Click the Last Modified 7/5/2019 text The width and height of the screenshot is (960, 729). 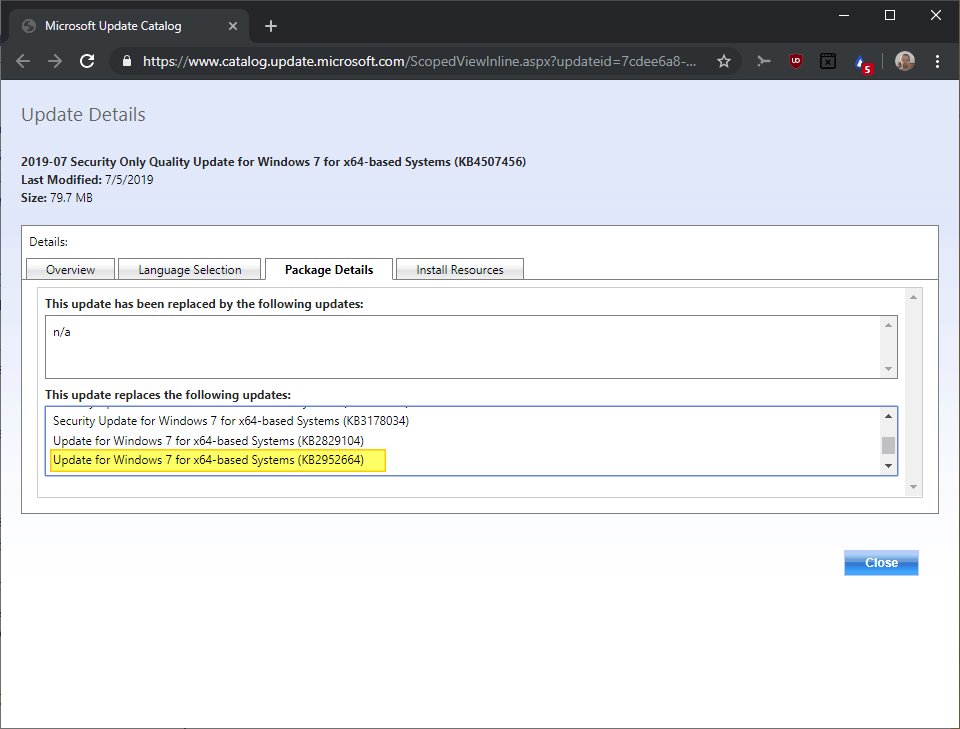coord(87,180)
